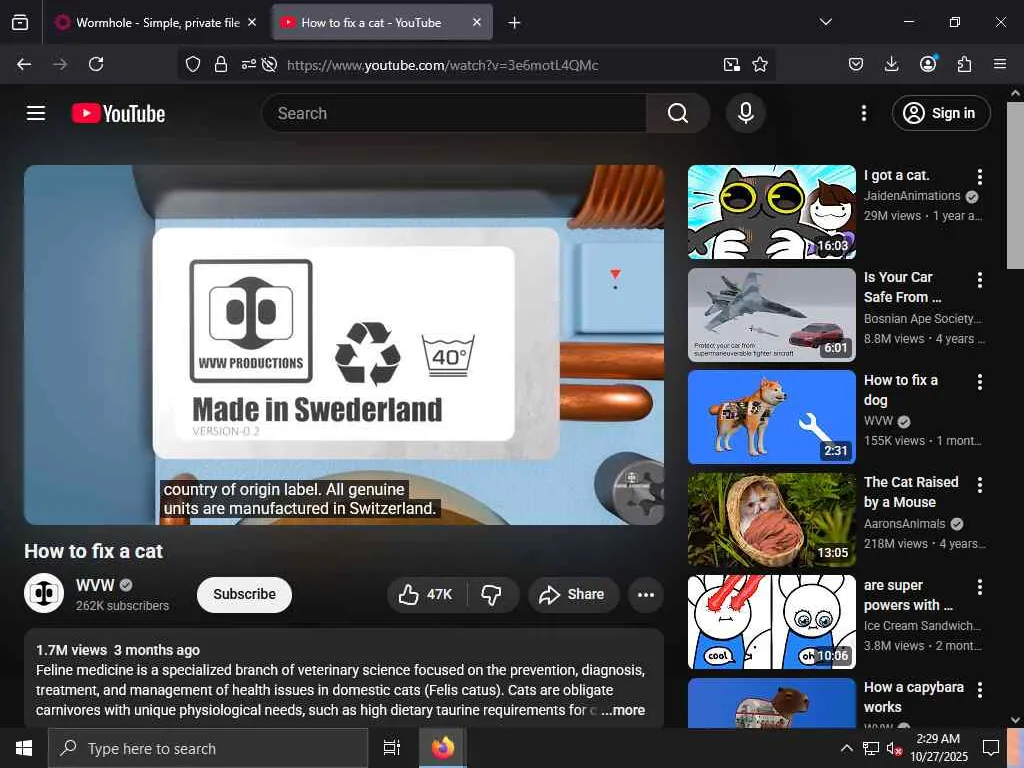The width and height of the screenshot is (1024, 768).
Task: Click the search magnifier button
Action: pos(678,113)
